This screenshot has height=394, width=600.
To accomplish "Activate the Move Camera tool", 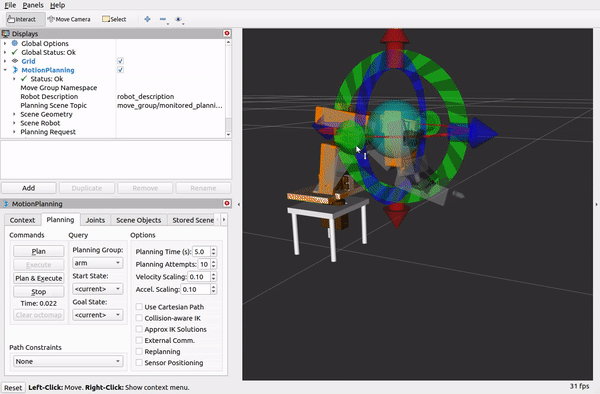I will click(x=69, y=19).
